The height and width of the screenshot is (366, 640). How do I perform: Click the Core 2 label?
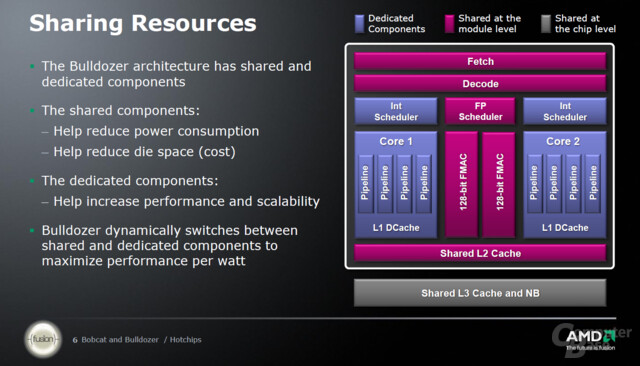click(563, 141)
